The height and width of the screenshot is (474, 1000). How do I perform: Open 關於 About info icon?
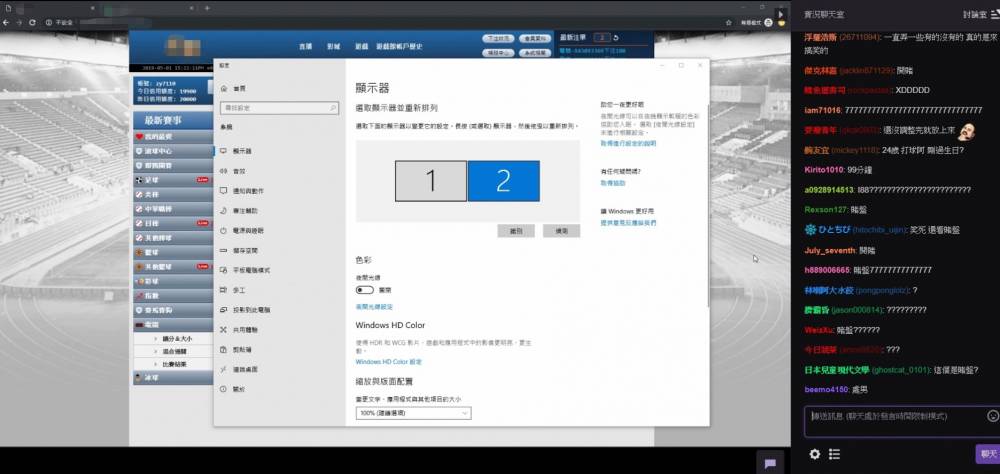(223, 389)
